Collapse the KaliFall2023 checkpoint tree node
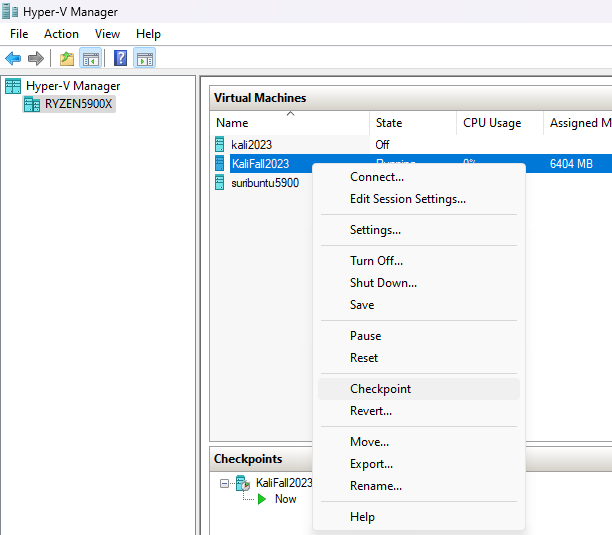Screen dimensions: 612x535 (224, 484)
